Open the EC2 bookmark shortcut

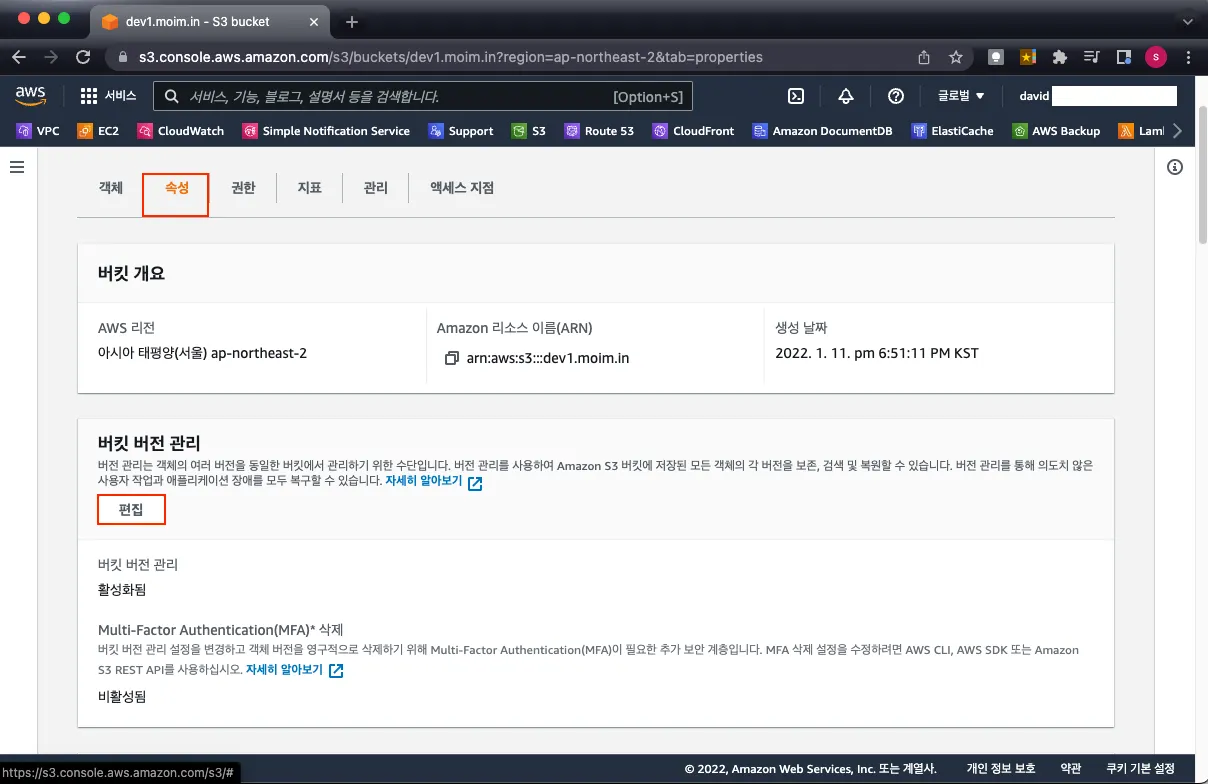point(98,131)
